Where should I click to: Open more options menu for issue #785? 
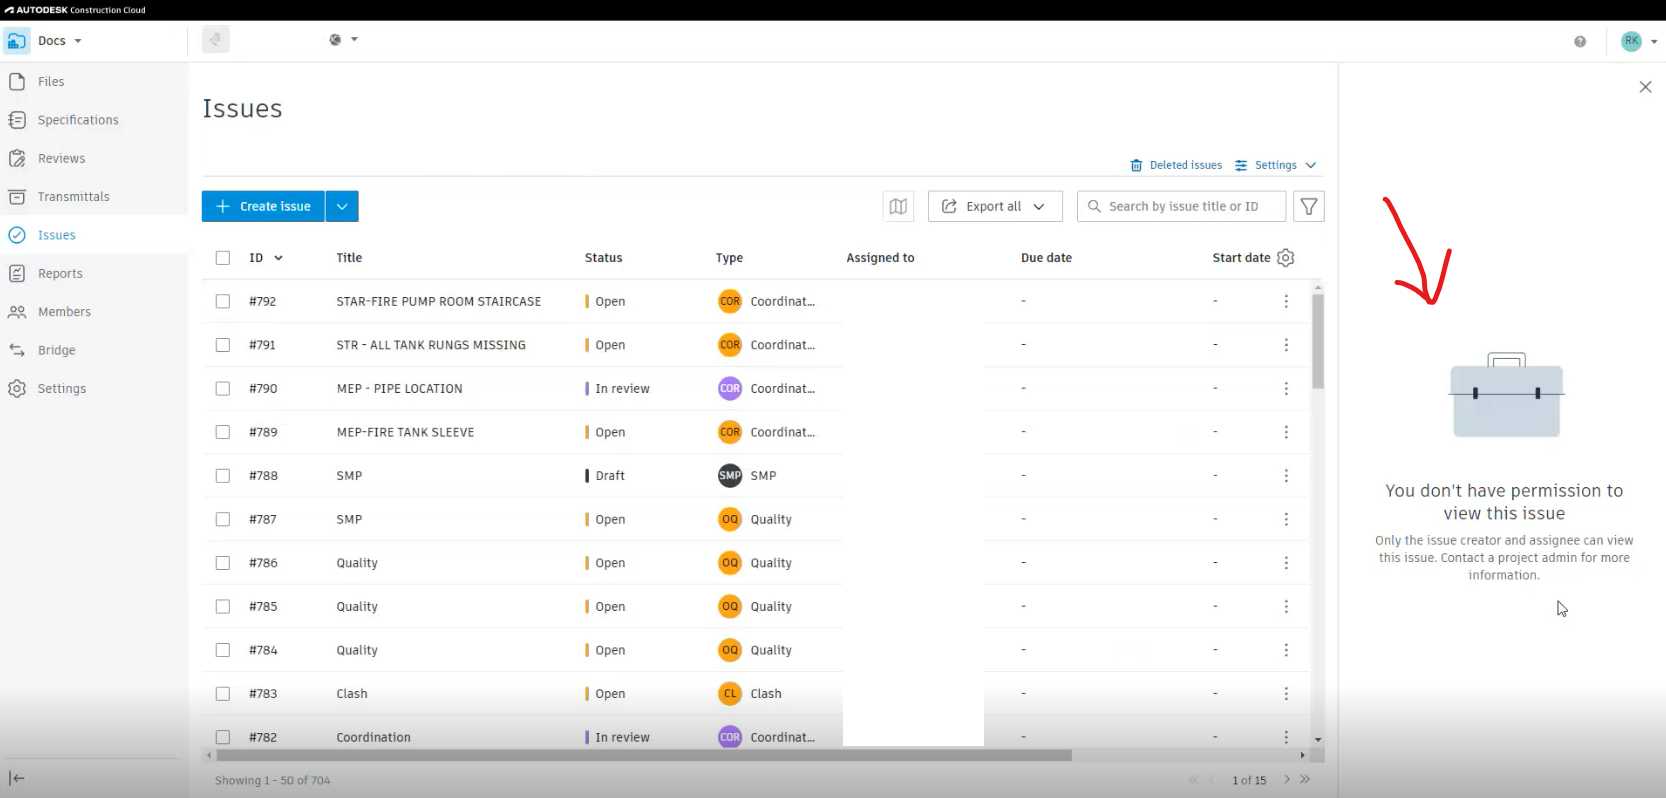1286,606
